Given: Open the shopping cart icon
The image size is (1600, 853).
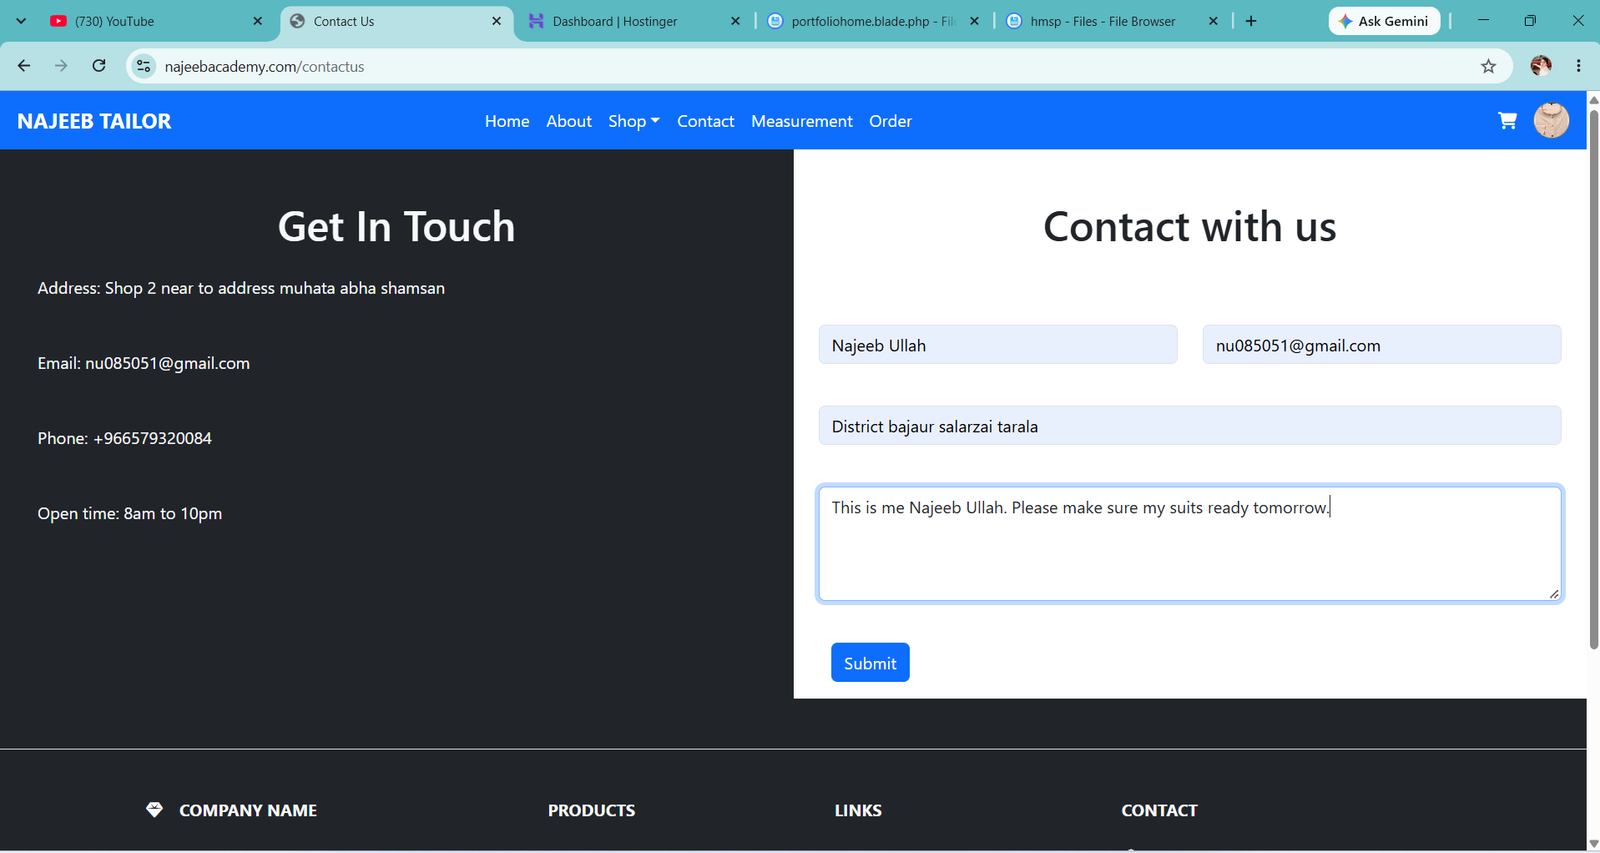Looking at the screenshot, I should click(x=1507, y=121).
